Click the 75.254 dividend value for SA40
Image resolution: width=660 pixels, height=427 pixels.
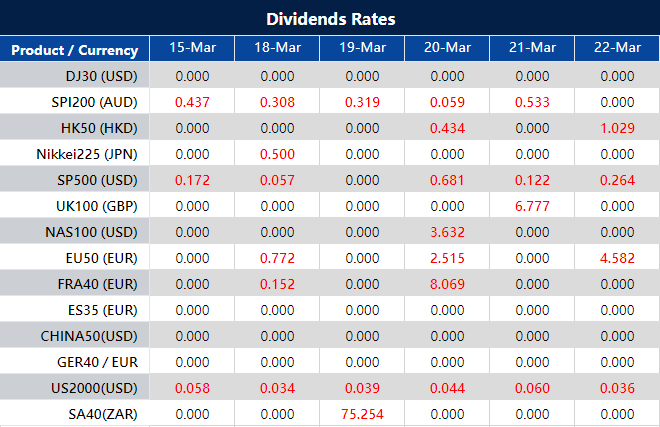pyautogui.click(x=362, y=414)
